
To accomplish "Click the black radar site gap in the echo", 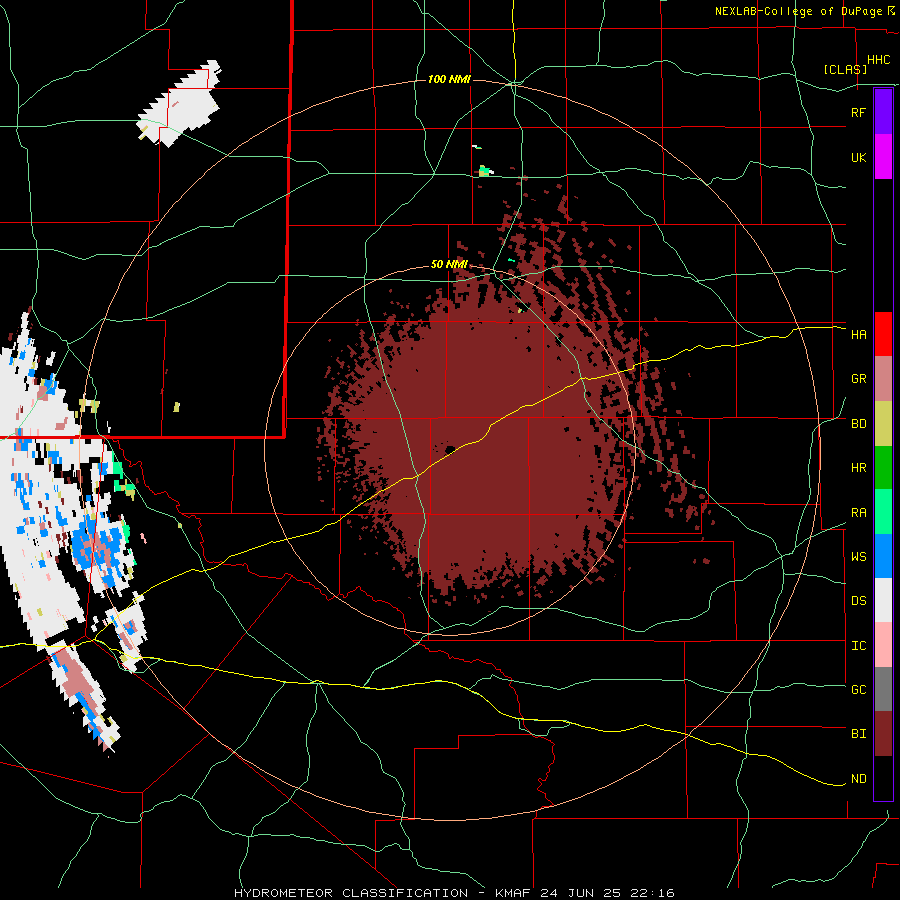I will (450, 449).
